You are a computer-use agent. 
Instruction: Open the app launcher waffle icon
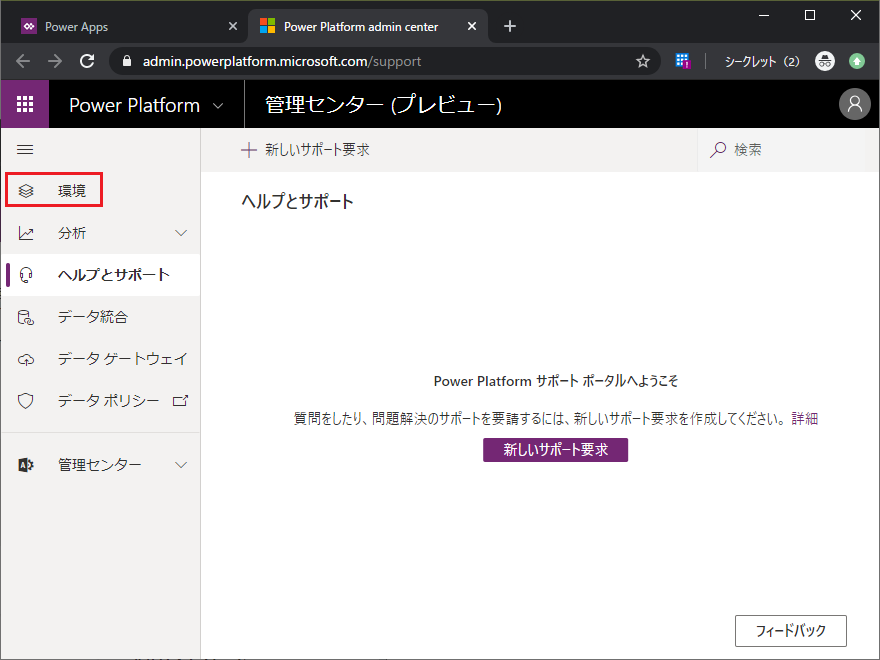pyautogui.click(x=25, y=104)
